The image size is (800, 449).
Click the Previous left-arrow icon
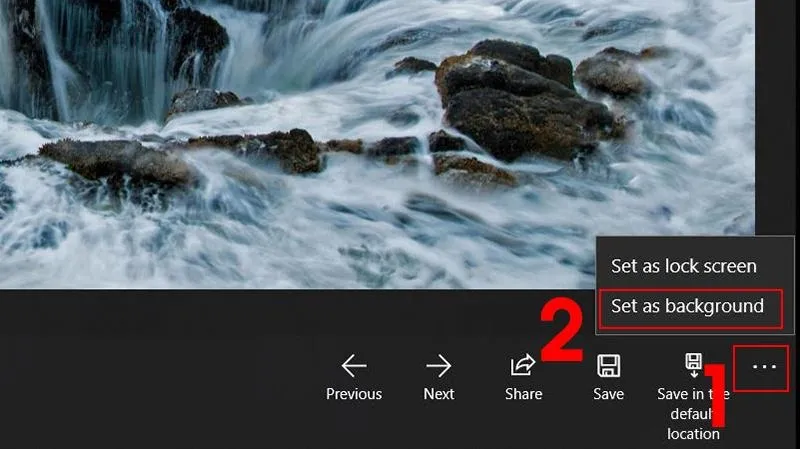354,365
